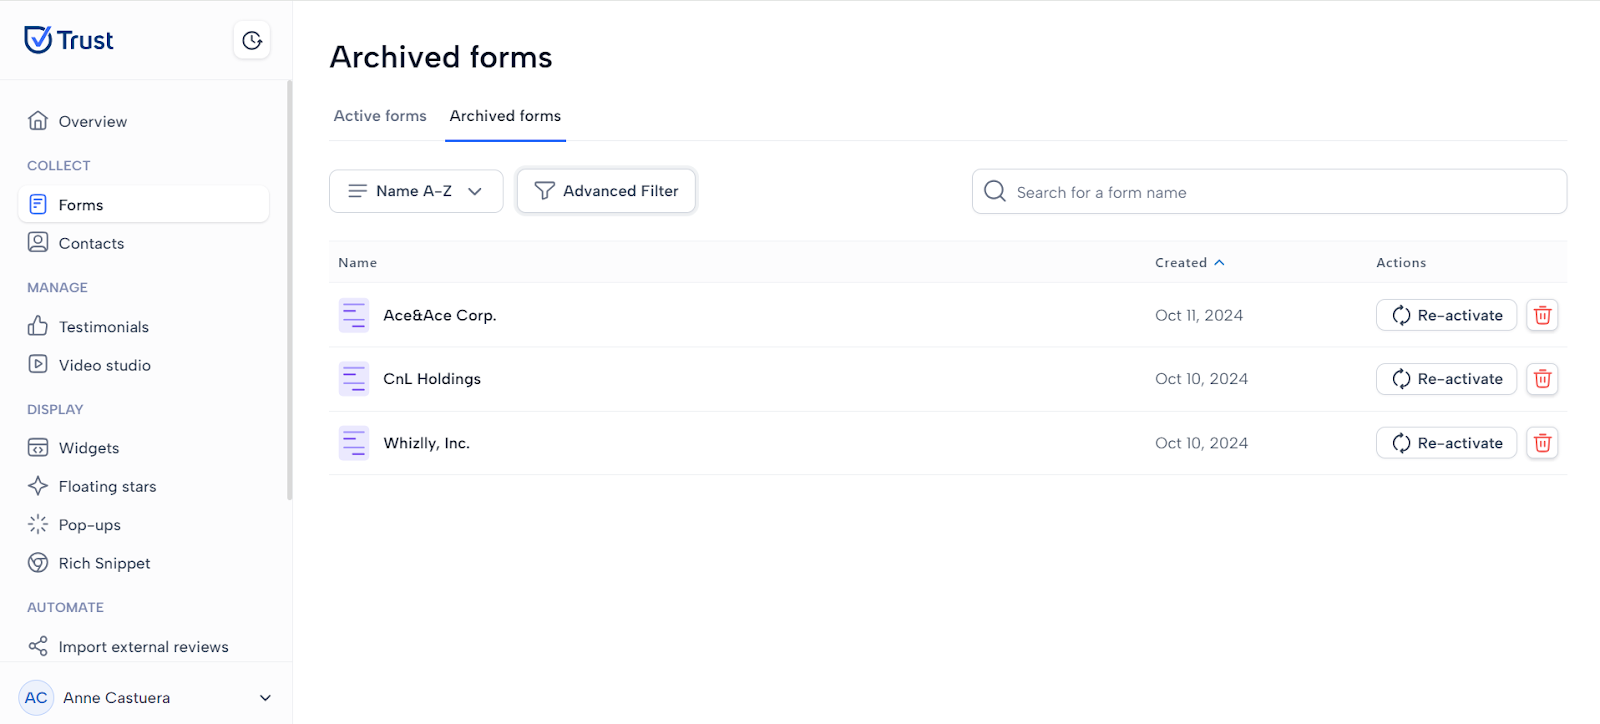The image size is (1600, 724).
Task: Click the Pop-ups sparkle icon
Action: [38, 524]
